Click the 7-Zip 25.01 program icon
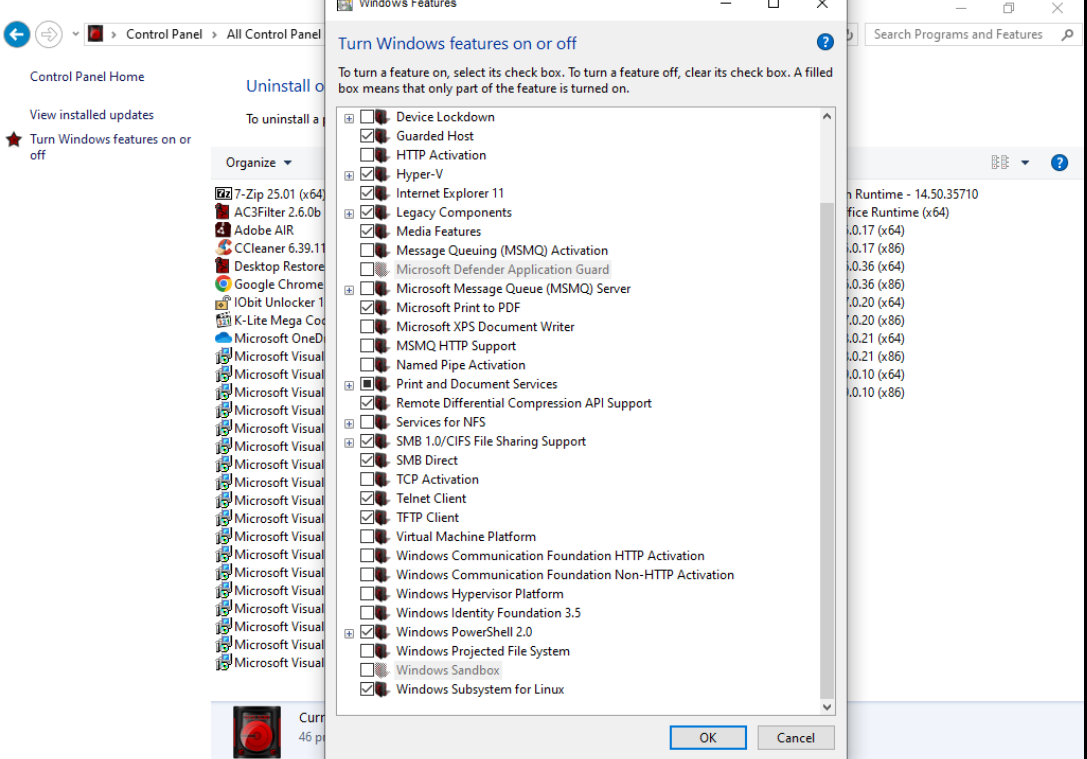Screen dimensions: 1087x759 [223, 194]
